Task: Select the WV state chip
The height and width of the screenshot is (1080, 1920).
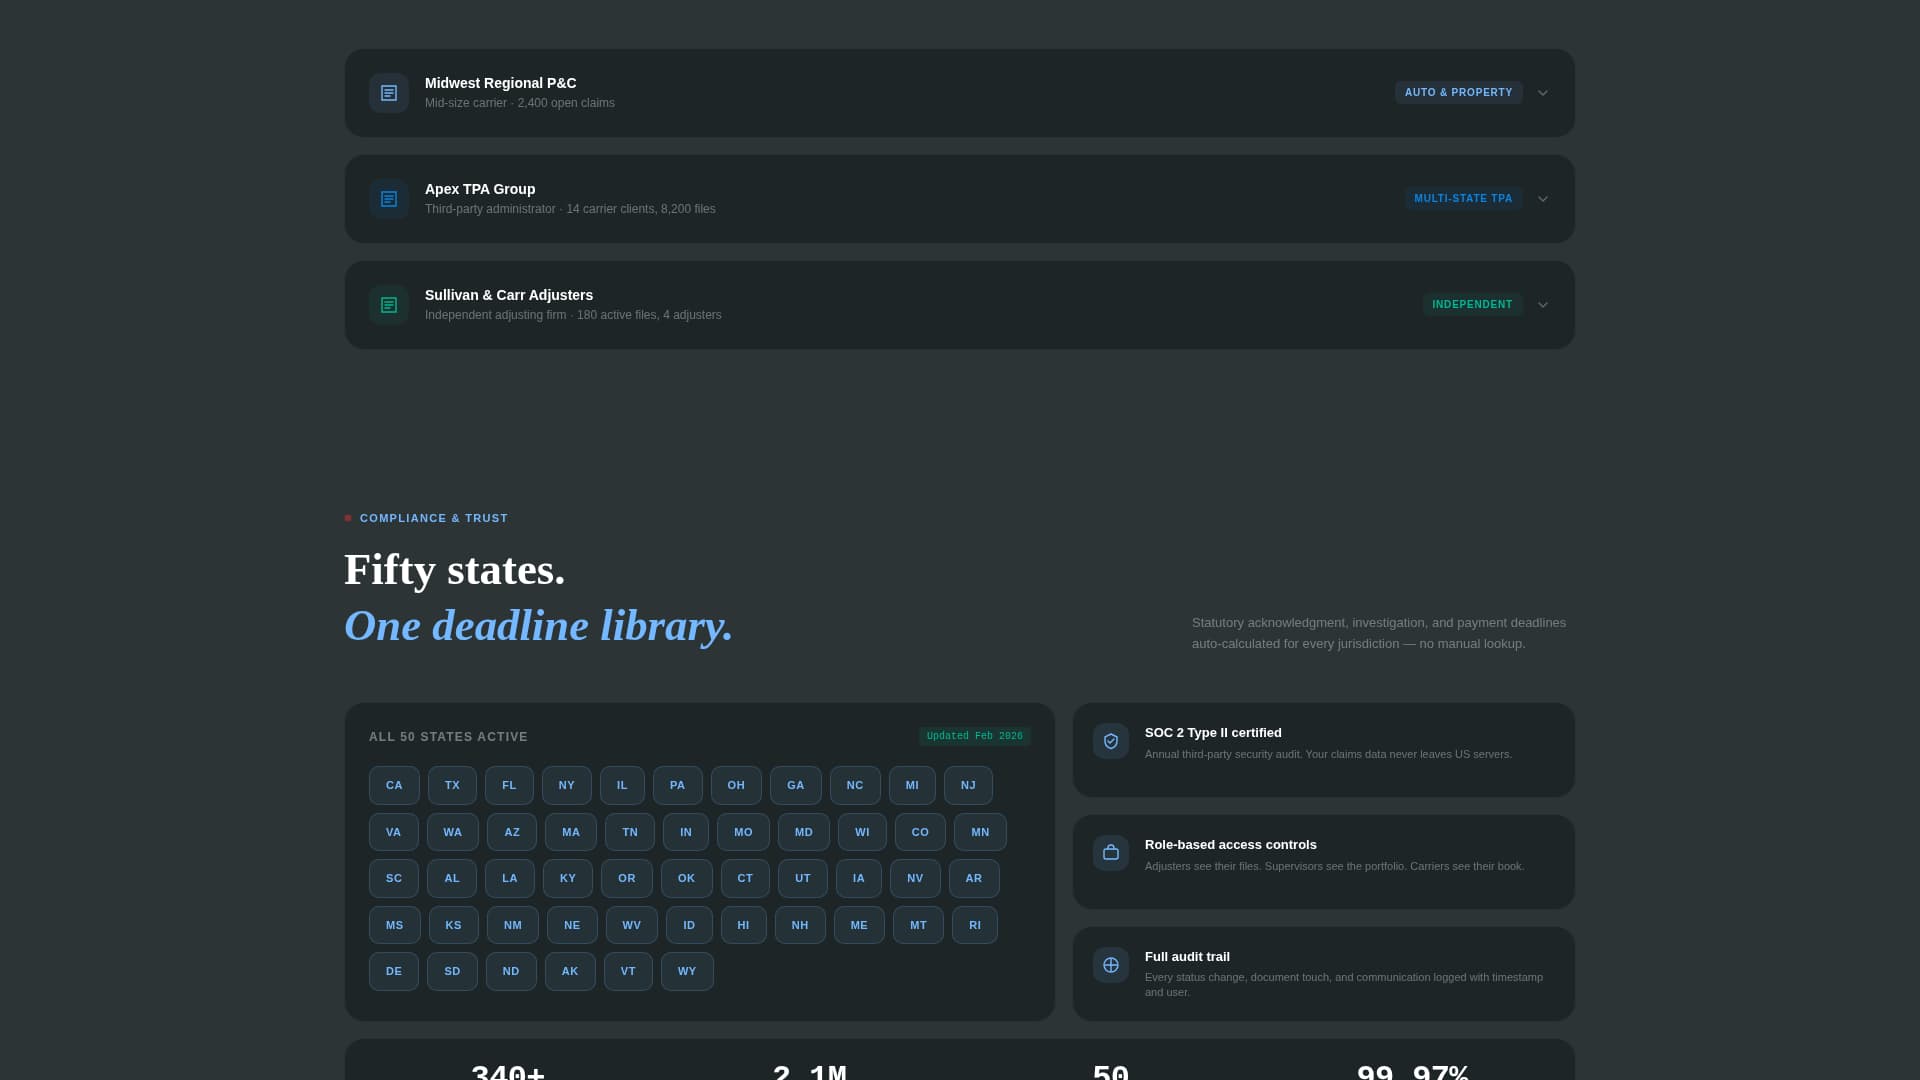Action: [x=632, y=925]
